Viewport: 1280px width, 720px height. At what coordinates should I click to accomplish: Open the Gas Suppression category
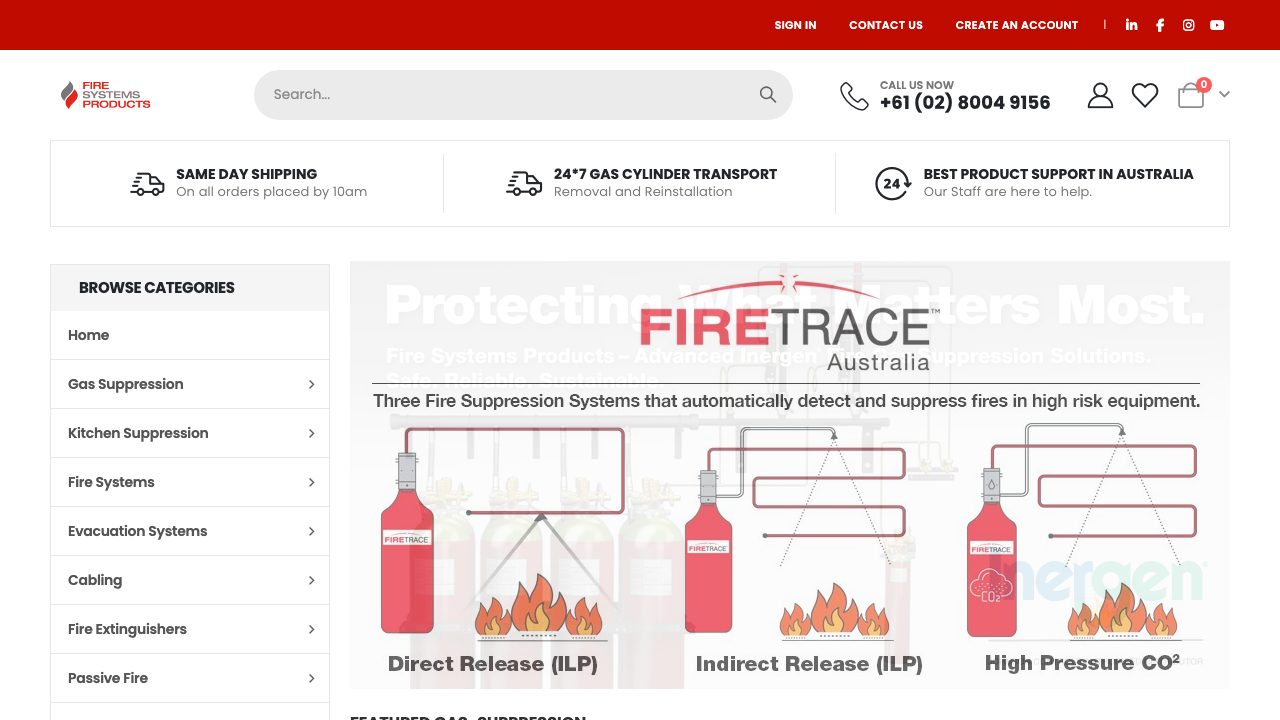point(126,384)
